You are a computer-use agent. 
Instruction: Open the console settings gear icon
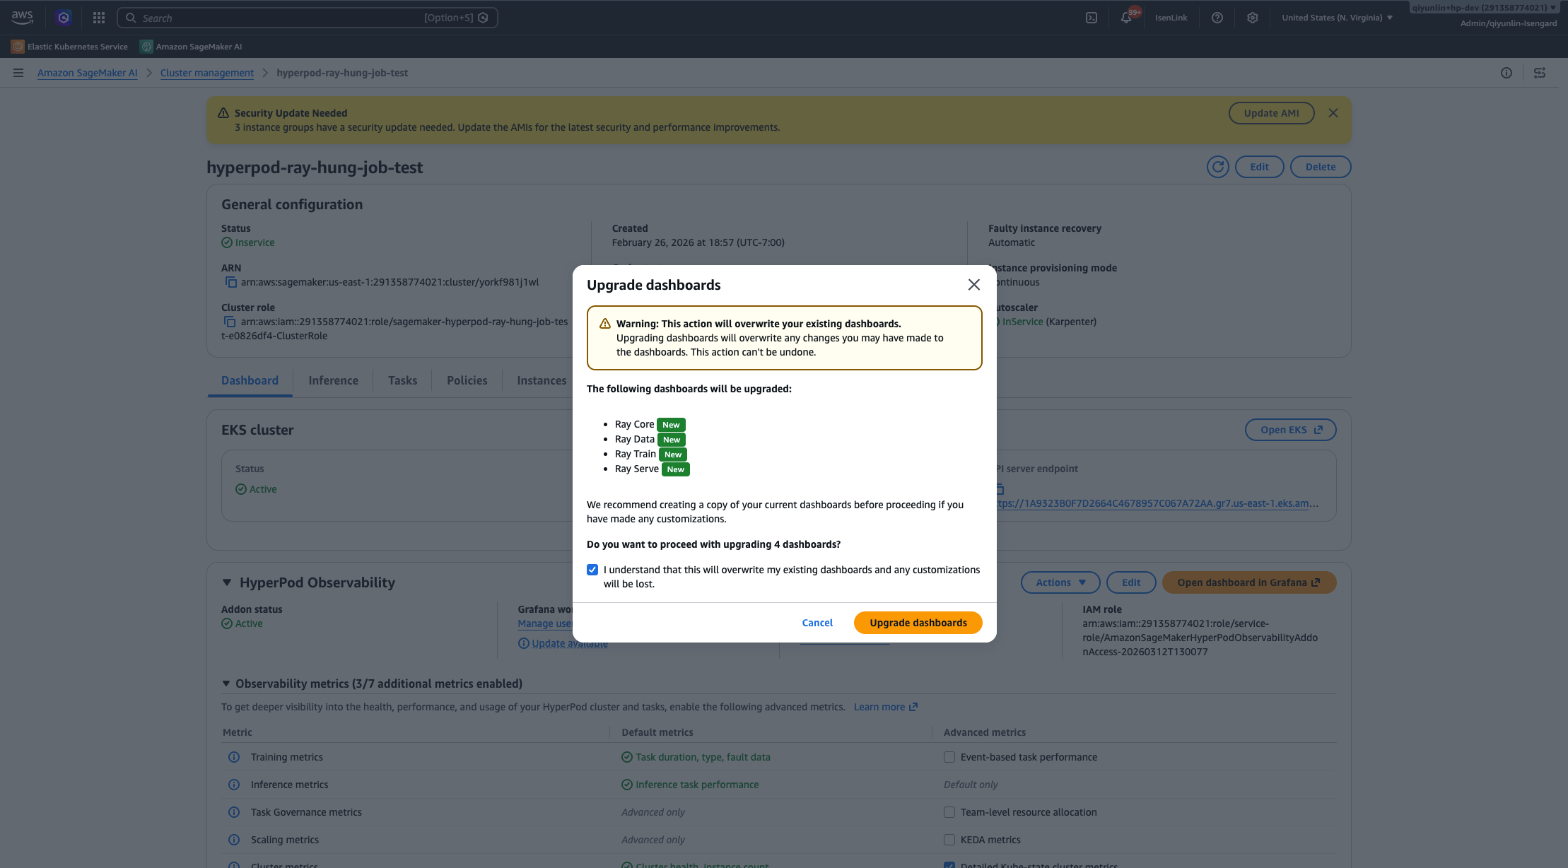pos(1252,17)
